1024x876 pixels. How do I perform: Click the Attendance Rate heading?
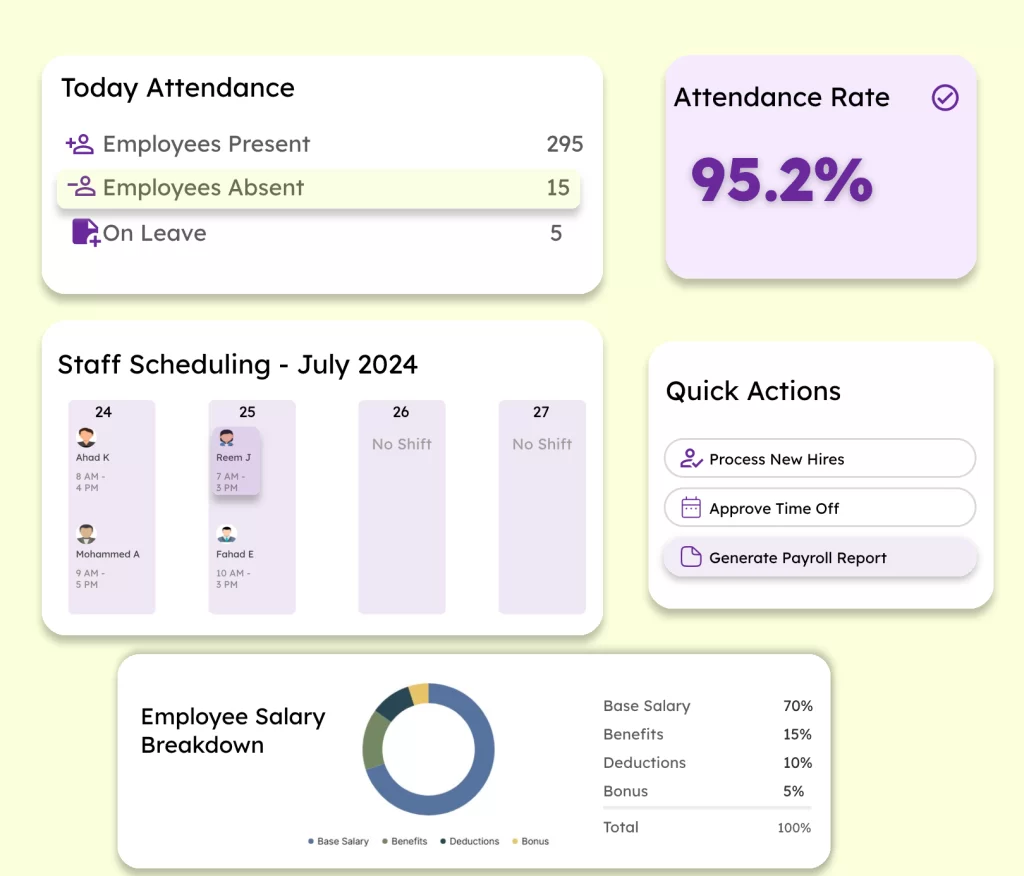[782, 97]
